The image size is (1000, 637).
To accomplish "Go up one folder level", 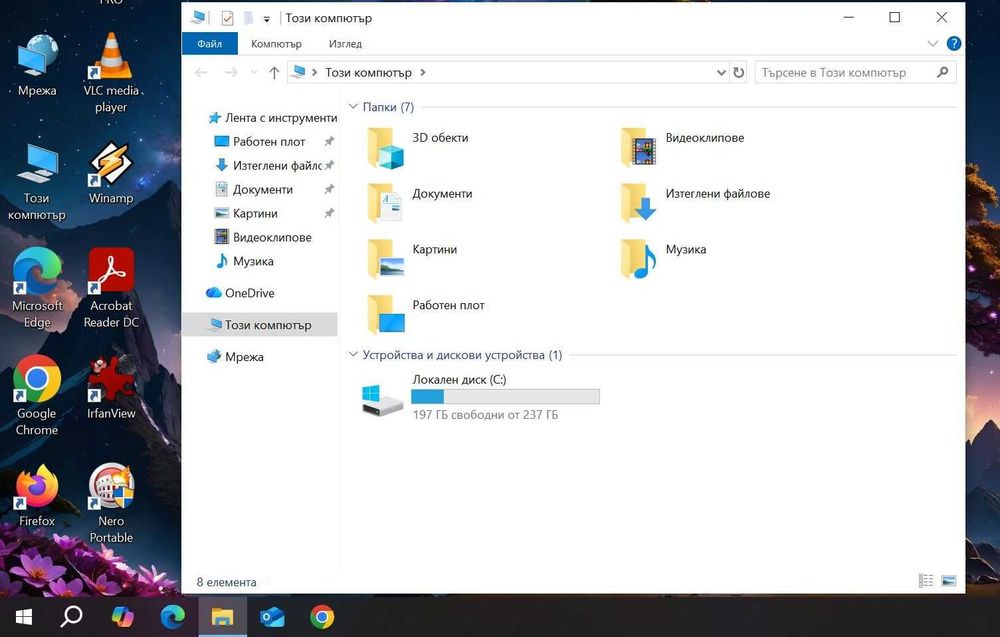I will pos(274,73).
